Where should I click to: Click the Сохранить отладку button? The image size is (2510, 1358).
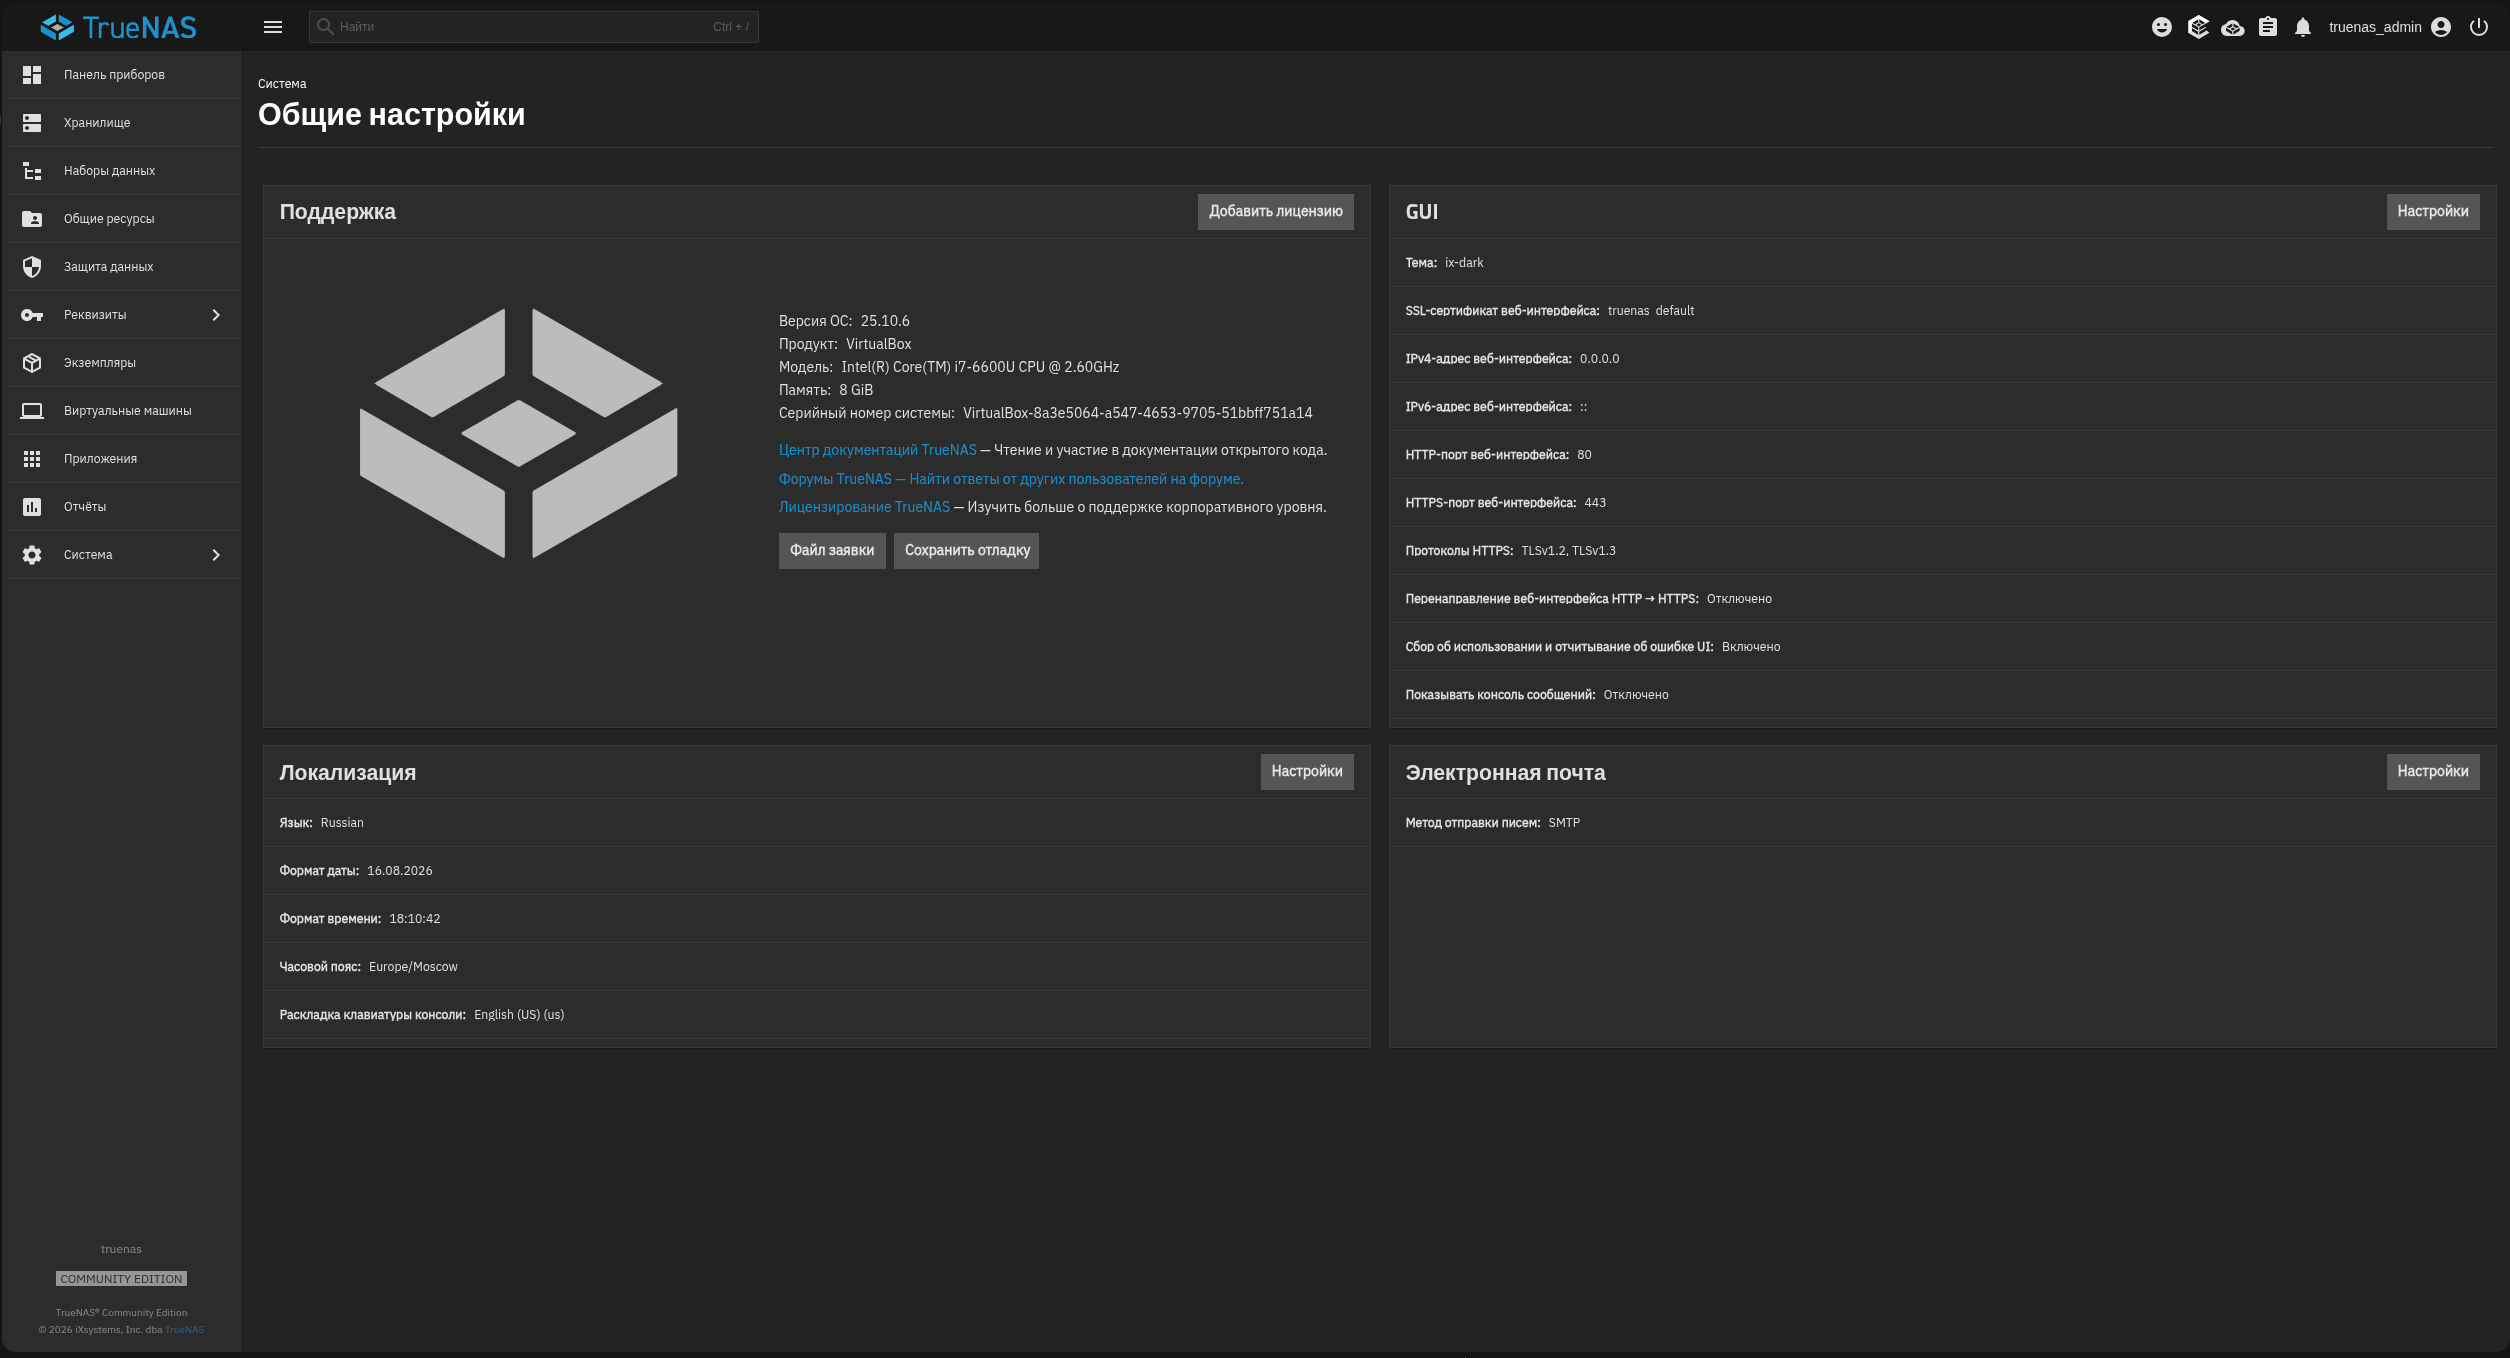pyautogui.click(x=966, y=550)
